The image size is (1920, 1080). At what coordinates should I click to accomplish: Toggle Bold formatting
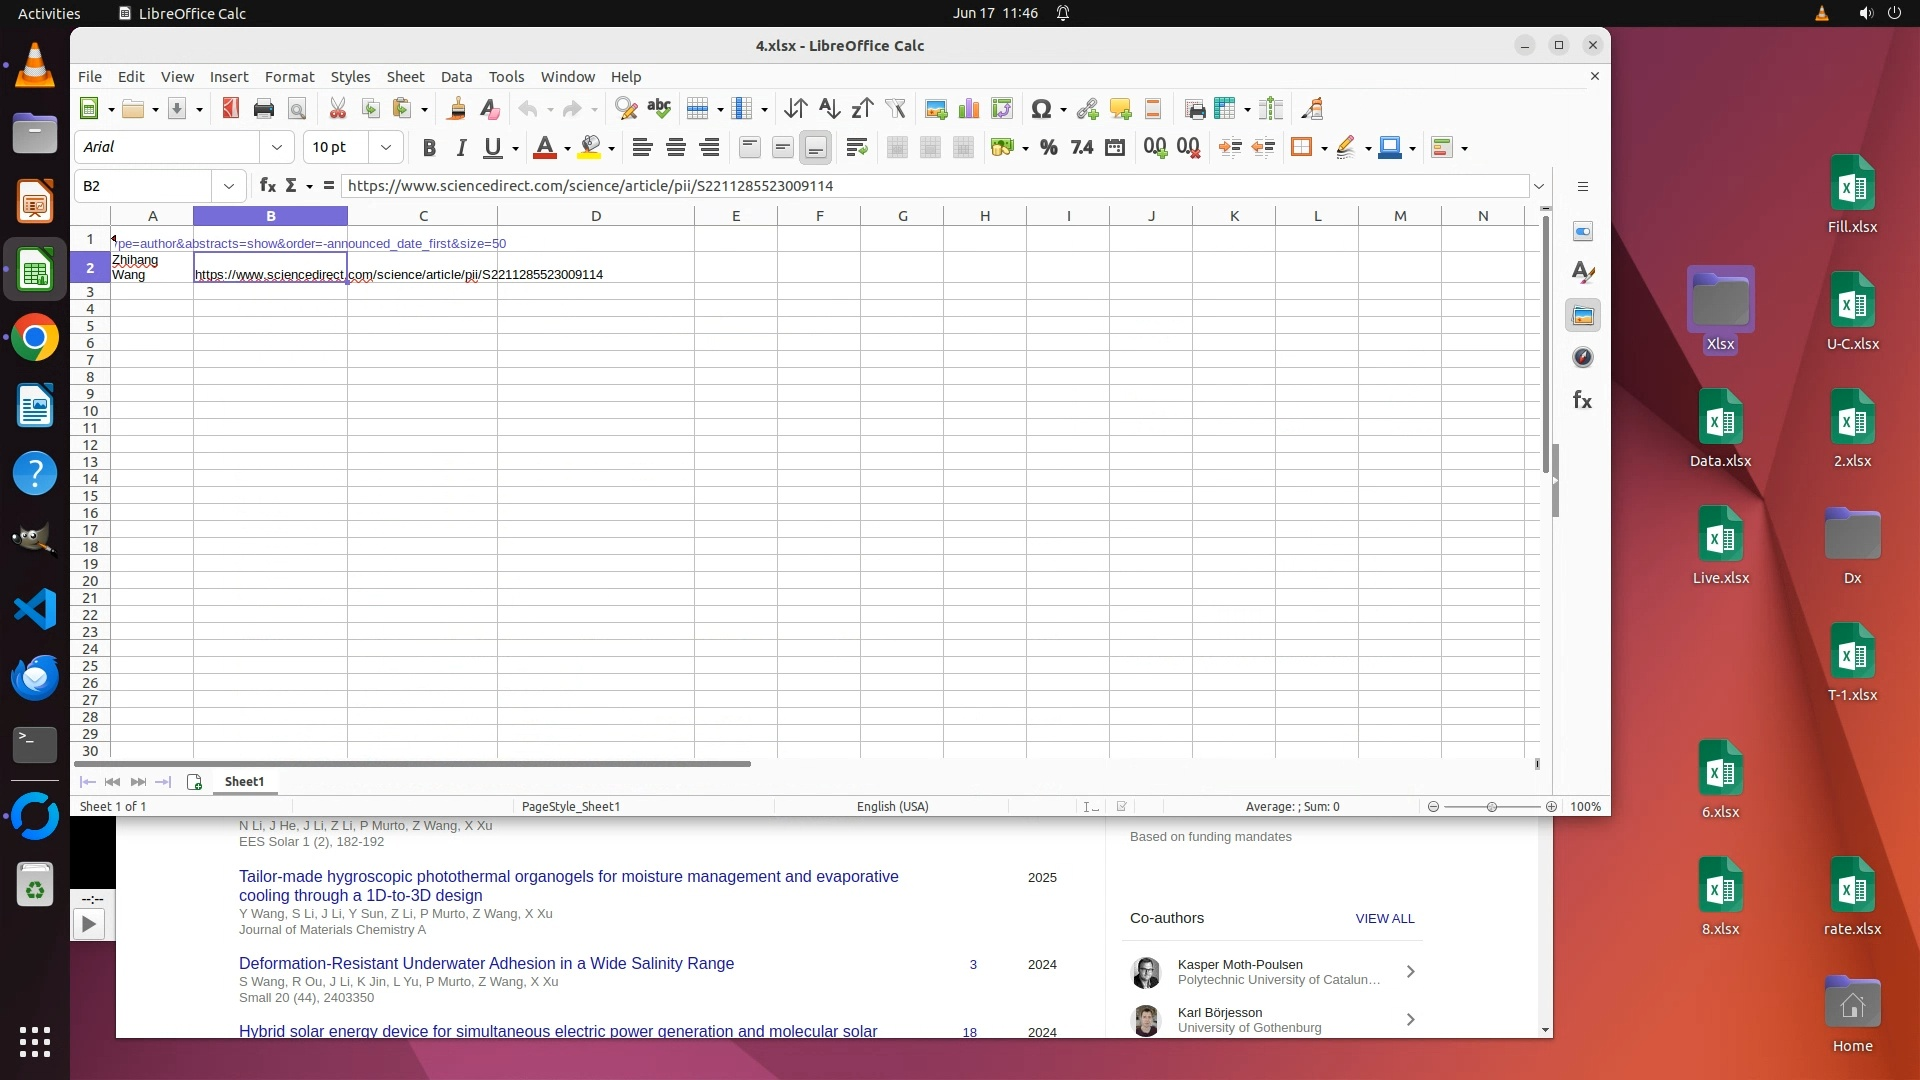coord(429,148)
